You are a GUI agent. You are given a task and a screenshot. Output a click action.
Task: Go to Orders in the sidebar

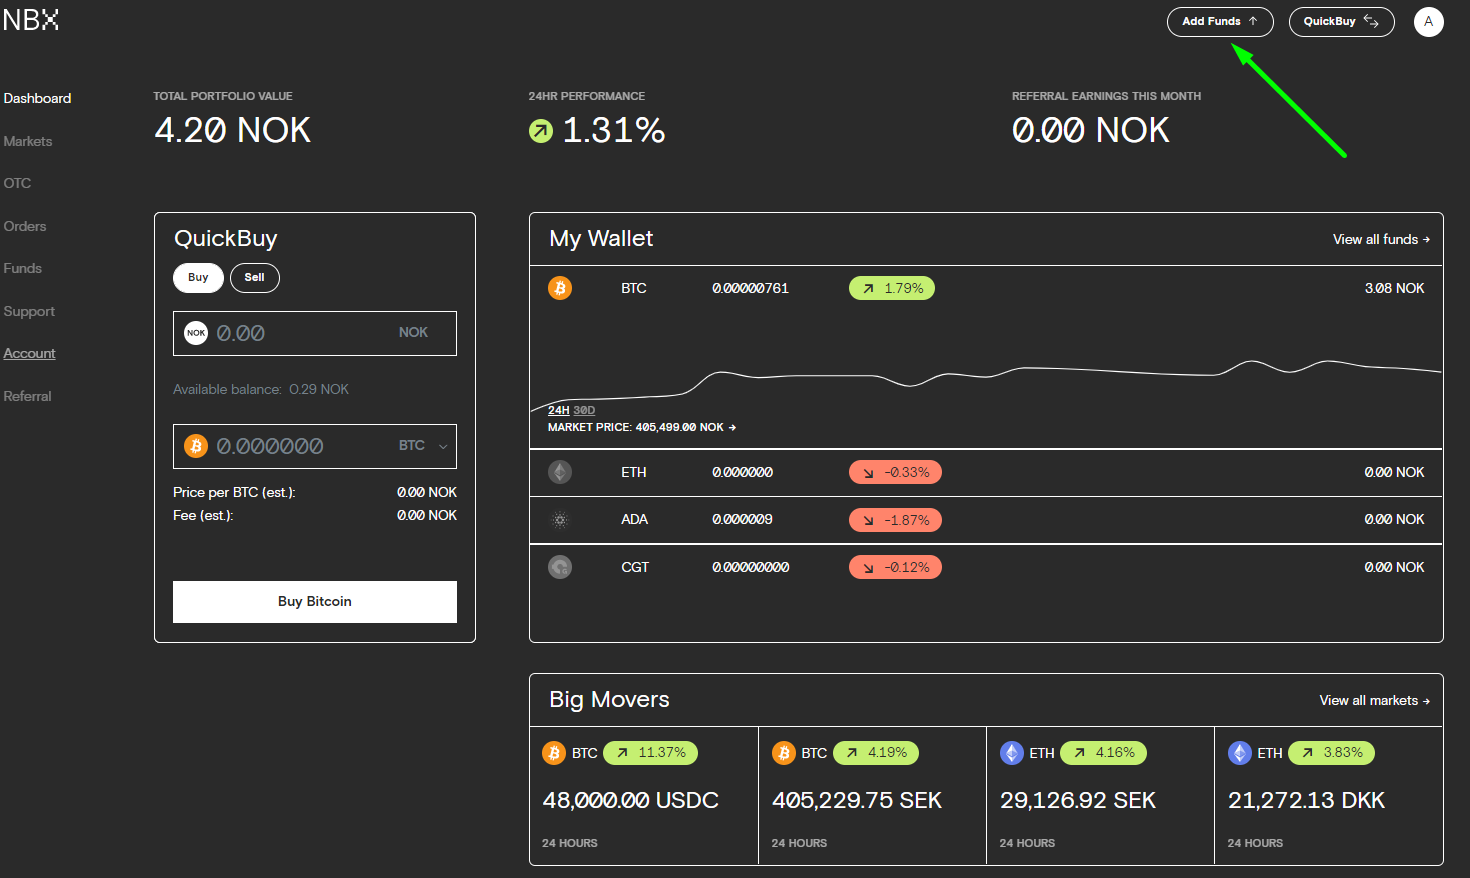(25, 226)
